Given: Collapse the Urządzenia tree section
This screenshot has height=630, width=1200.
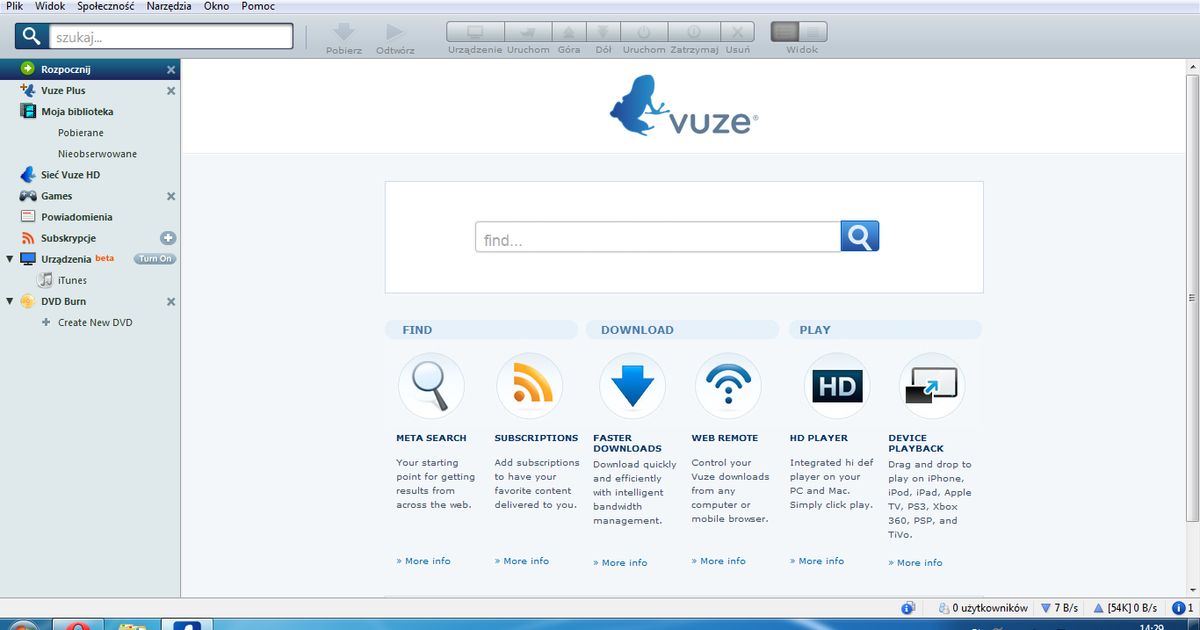Looking at the screenshot, I should coord(8,258).
